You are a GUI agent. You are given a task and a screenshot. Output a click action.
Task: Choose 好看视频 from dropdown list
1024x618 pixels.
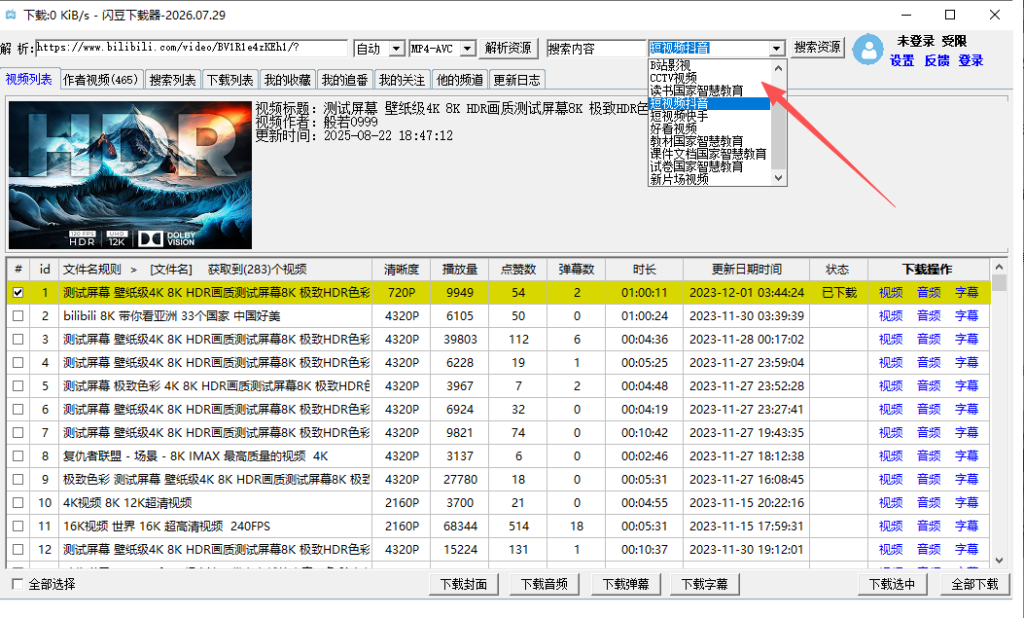pos(673,129)
